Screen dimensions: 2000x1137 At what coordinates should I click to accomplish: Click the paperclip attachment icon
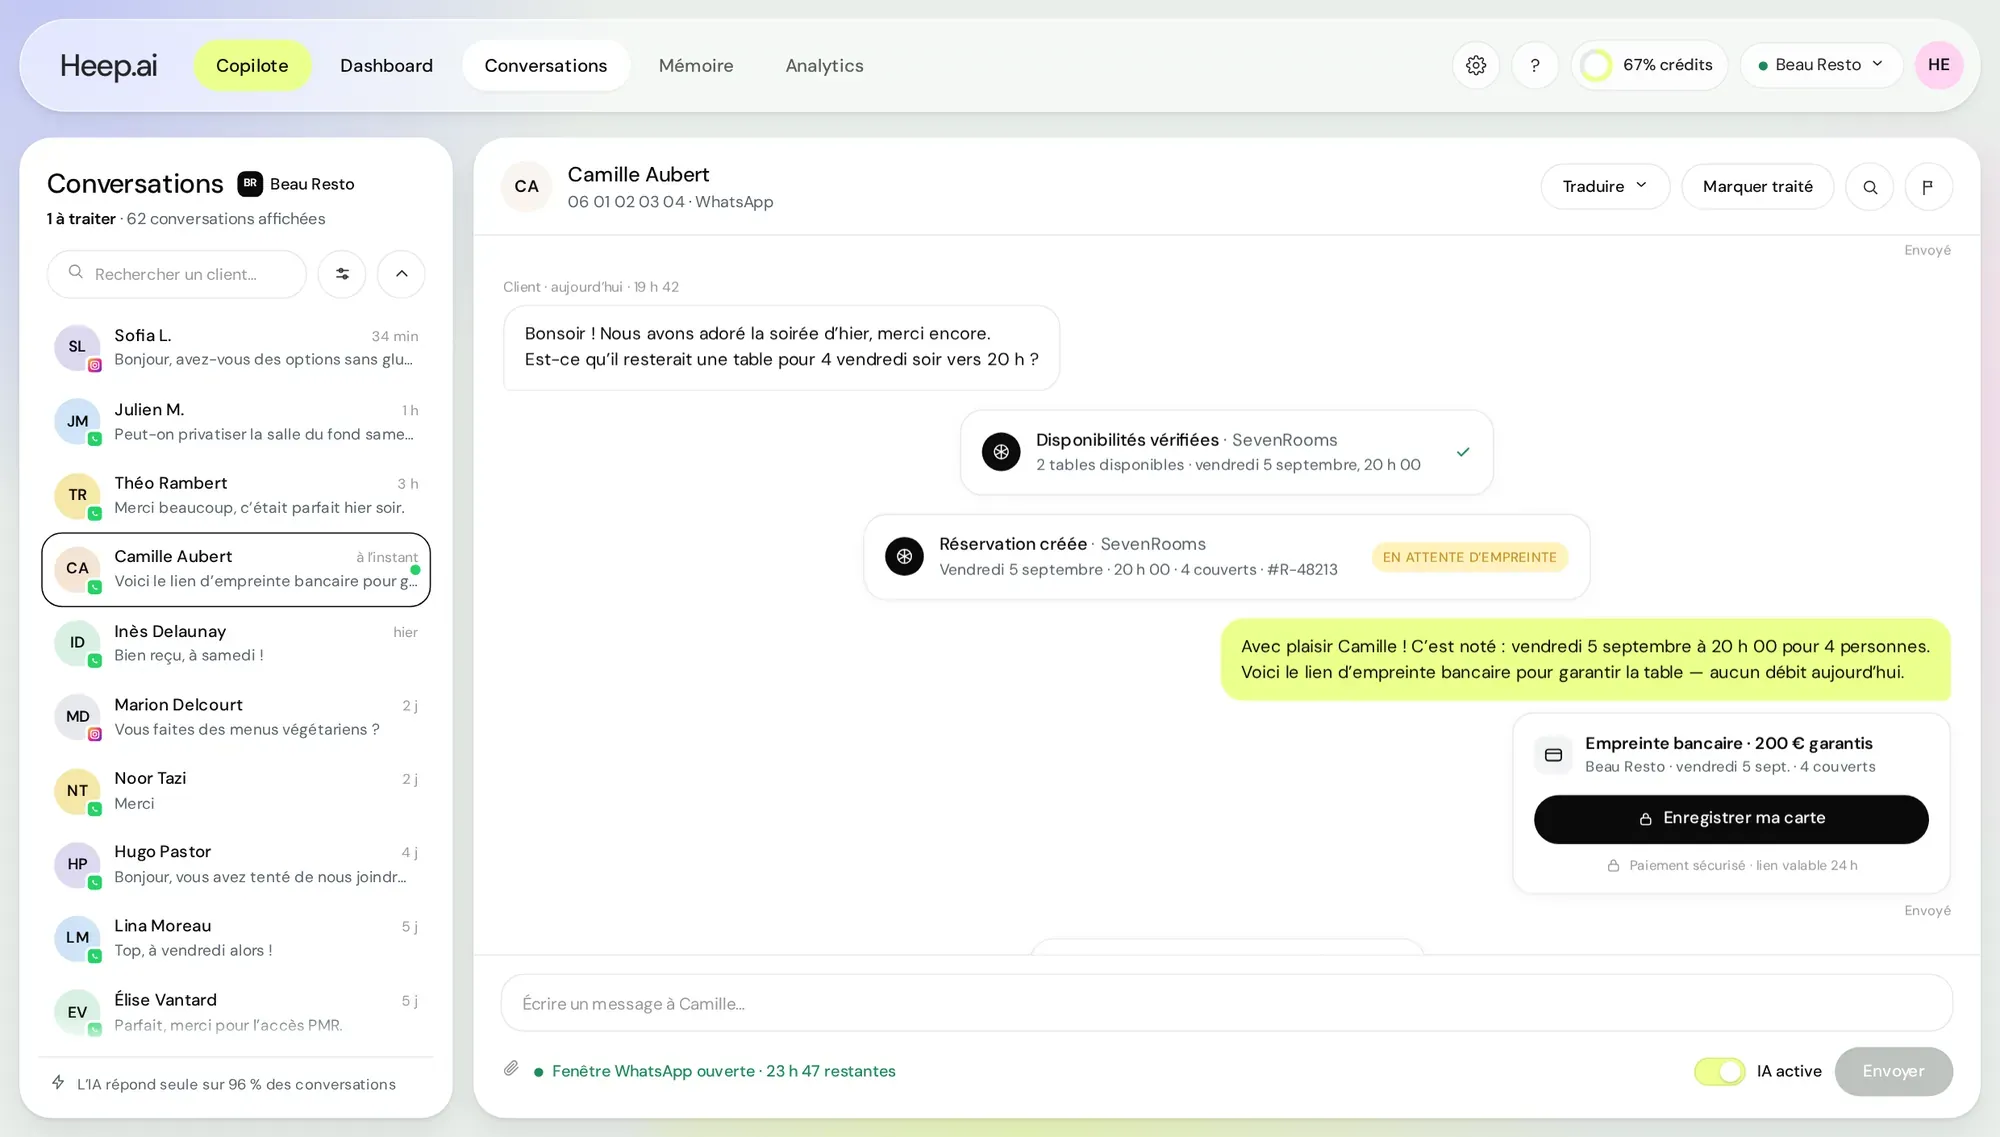[511, 1069]
